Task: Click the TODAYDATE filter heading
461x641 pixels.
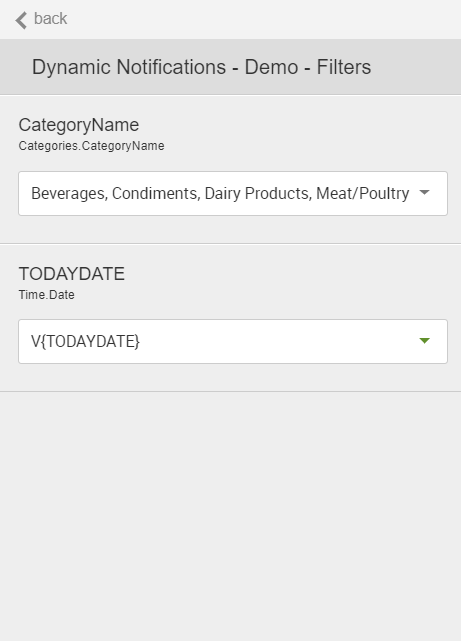Action: (x=72, y=274)
